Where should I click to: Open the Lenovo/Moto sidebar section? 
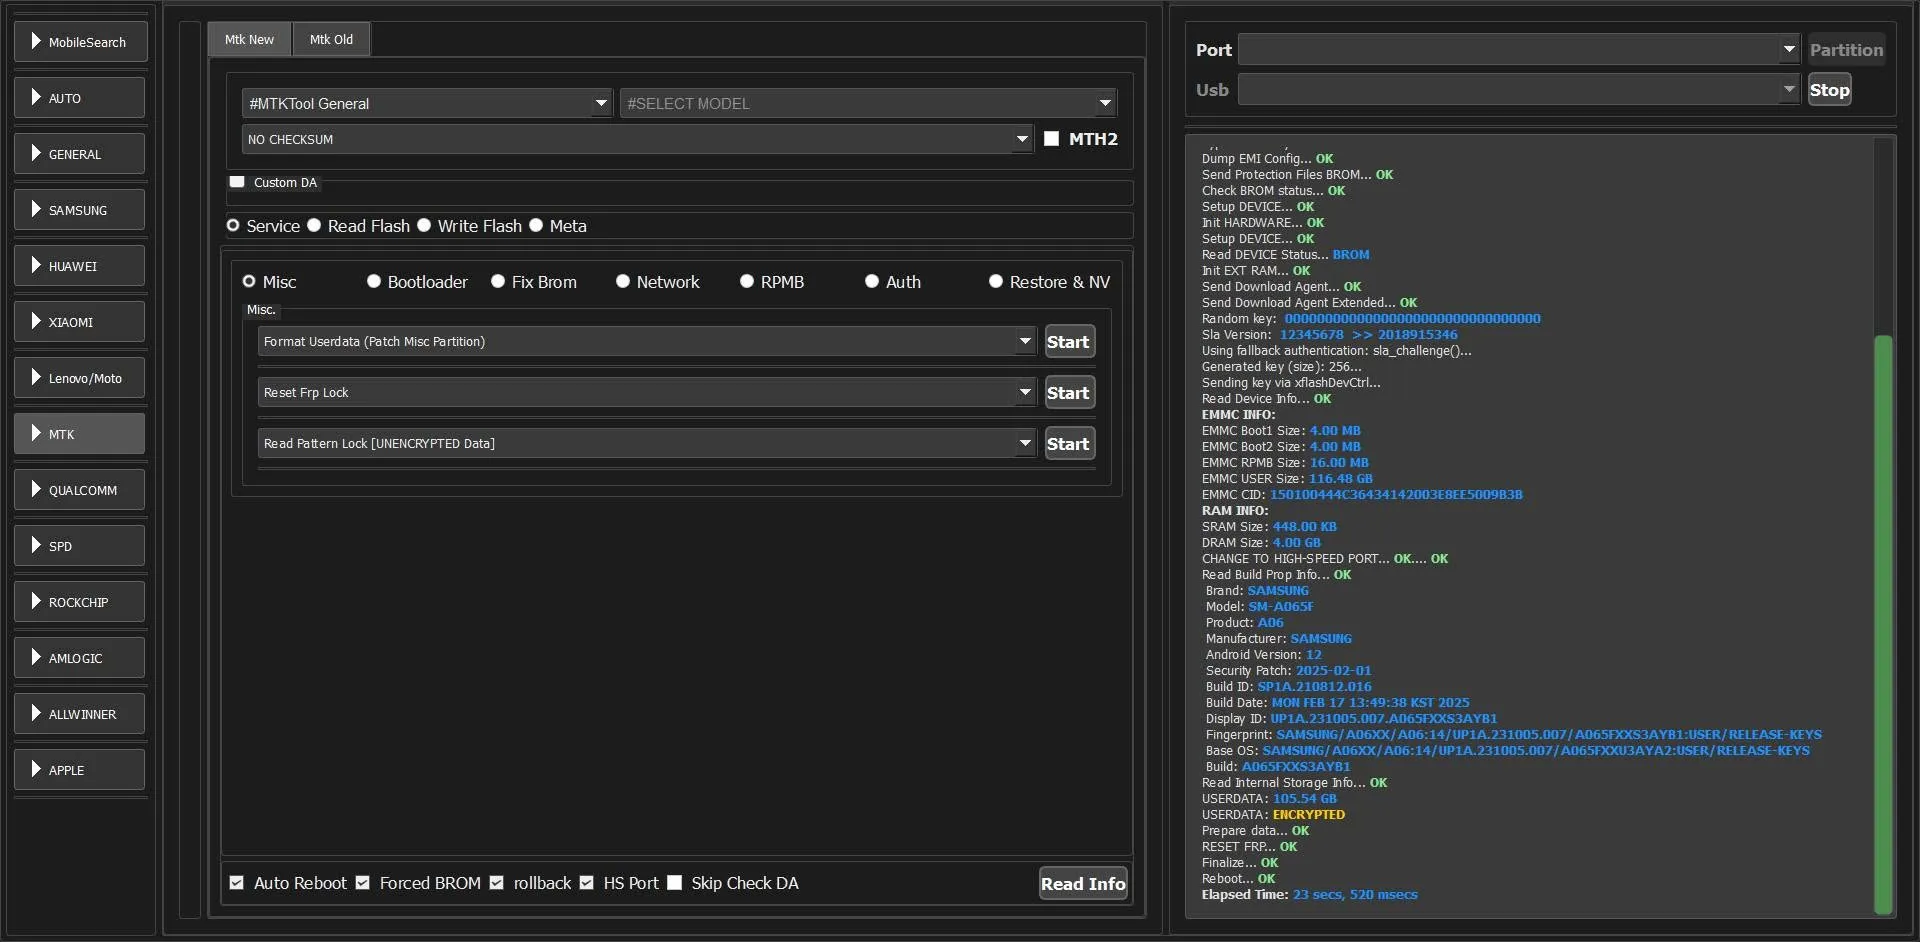pos(81,378)
